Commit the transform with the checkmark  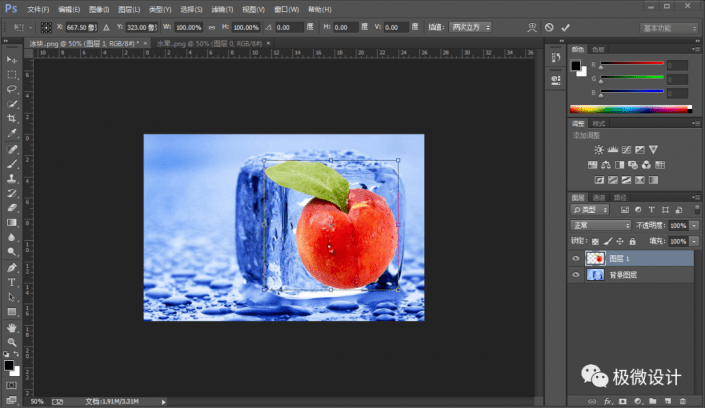coord(566,27)
